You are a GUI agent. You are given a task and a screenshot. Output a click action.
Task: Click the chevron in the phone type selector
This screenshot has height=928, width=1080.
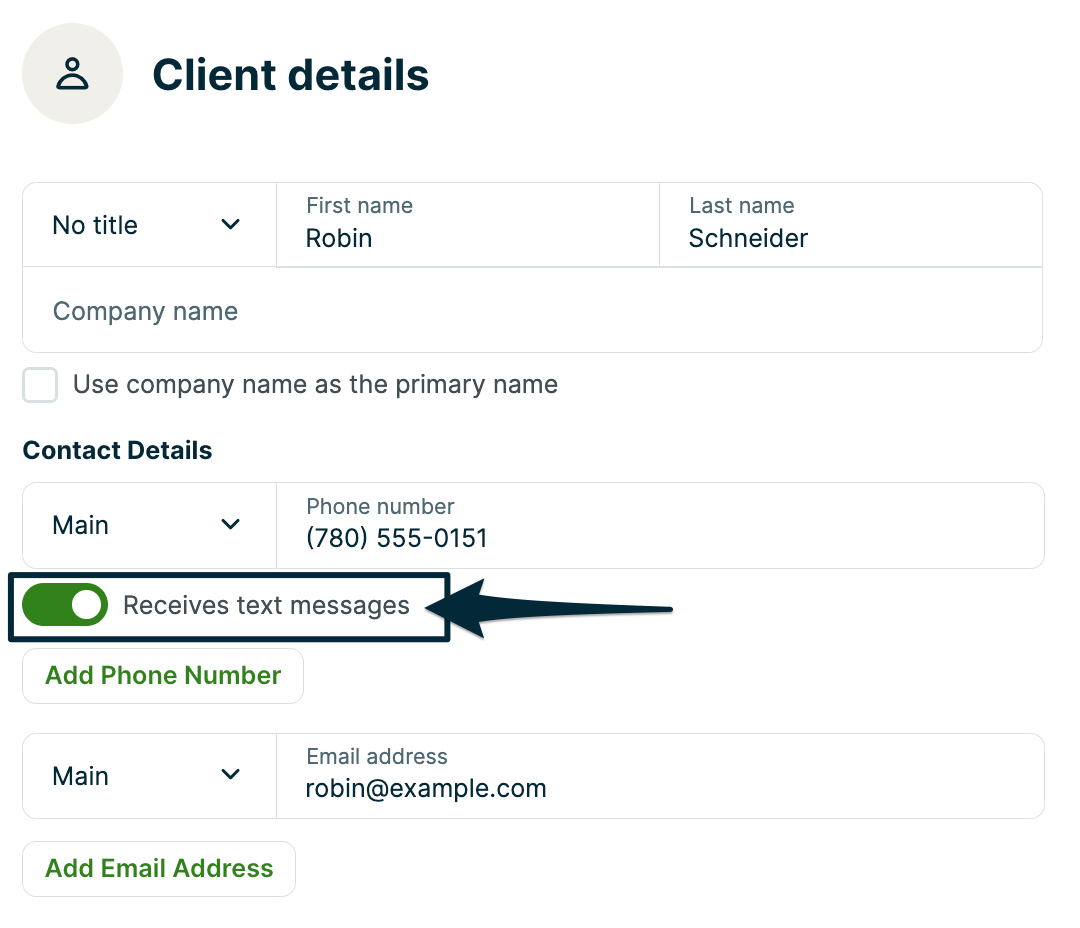point(231,525)
